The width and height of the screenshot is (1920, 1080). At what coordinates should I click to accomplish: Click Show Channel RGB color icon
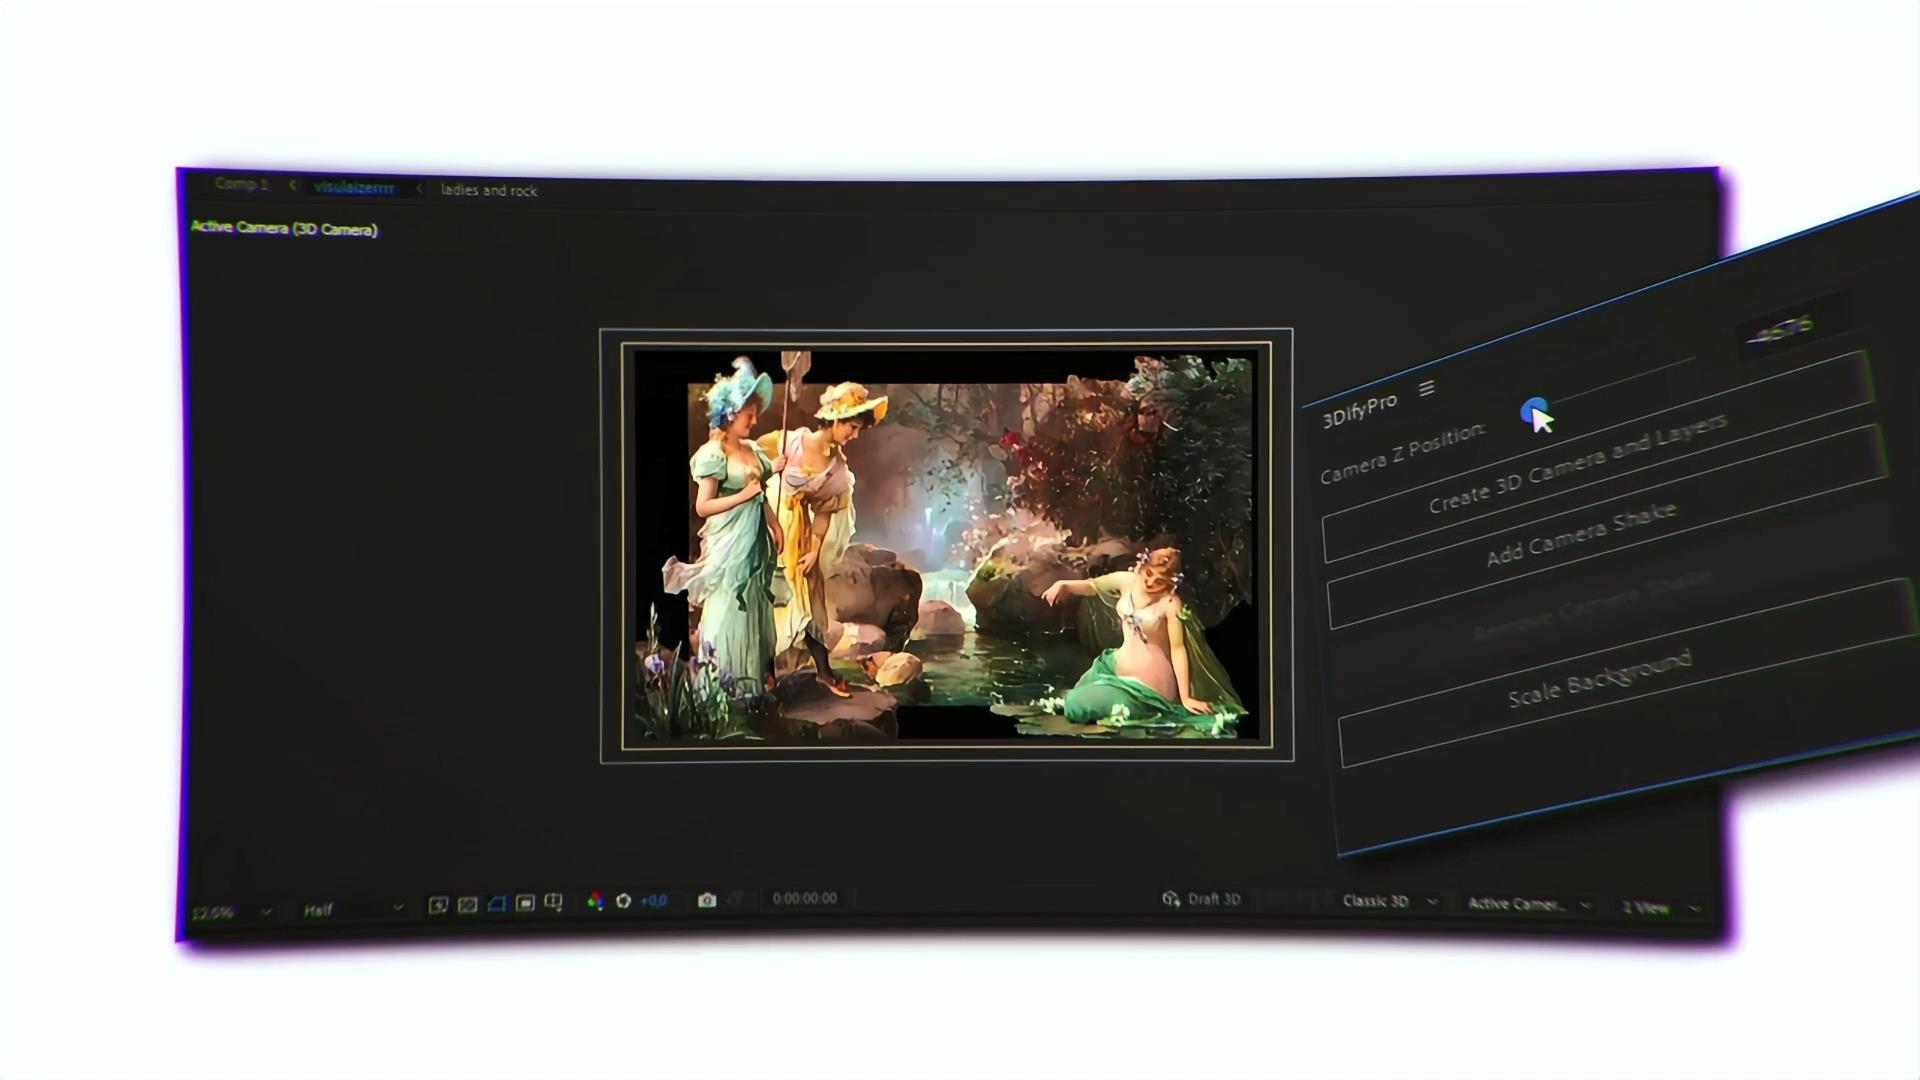(595, 901)
